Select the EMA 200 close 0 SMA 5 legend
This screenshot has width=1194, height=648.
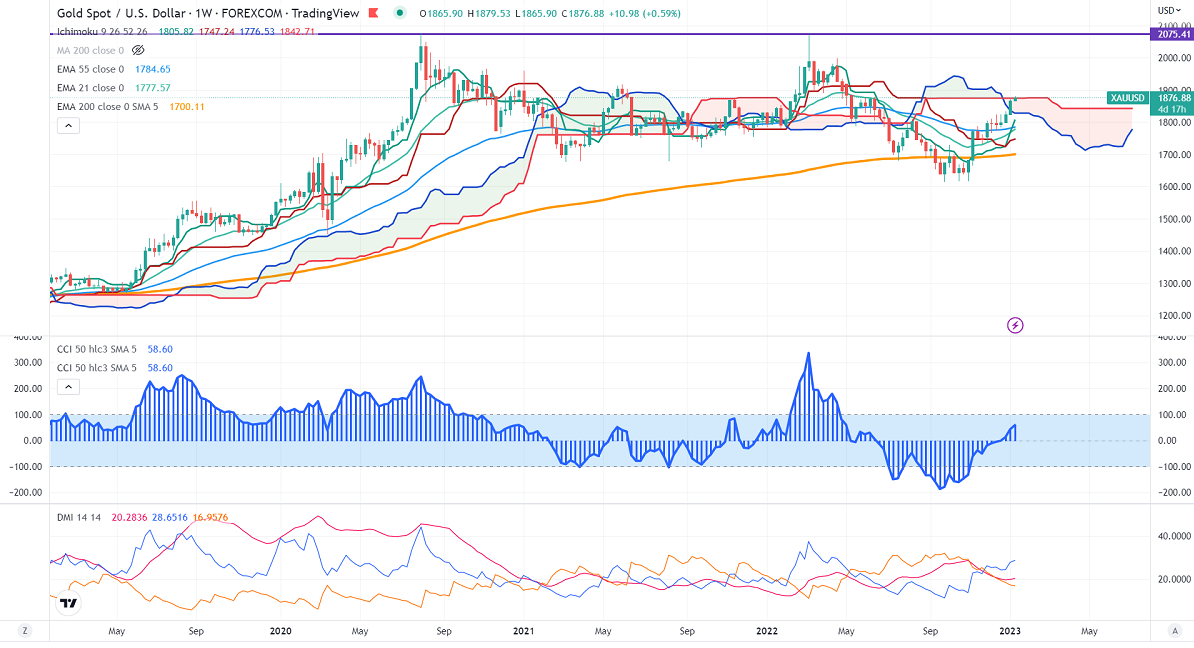(107, 107)
